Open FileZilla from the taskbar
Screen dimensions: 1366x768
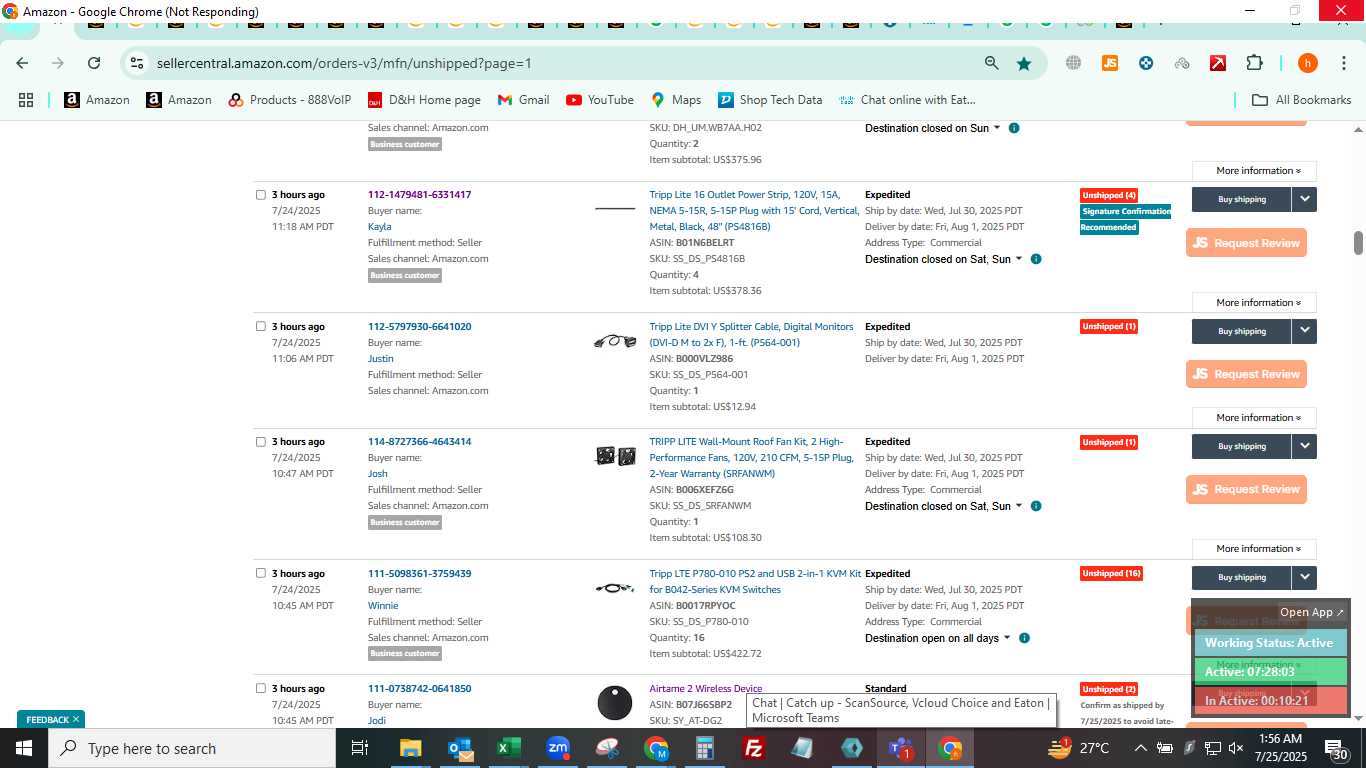(x=754, y=748)
